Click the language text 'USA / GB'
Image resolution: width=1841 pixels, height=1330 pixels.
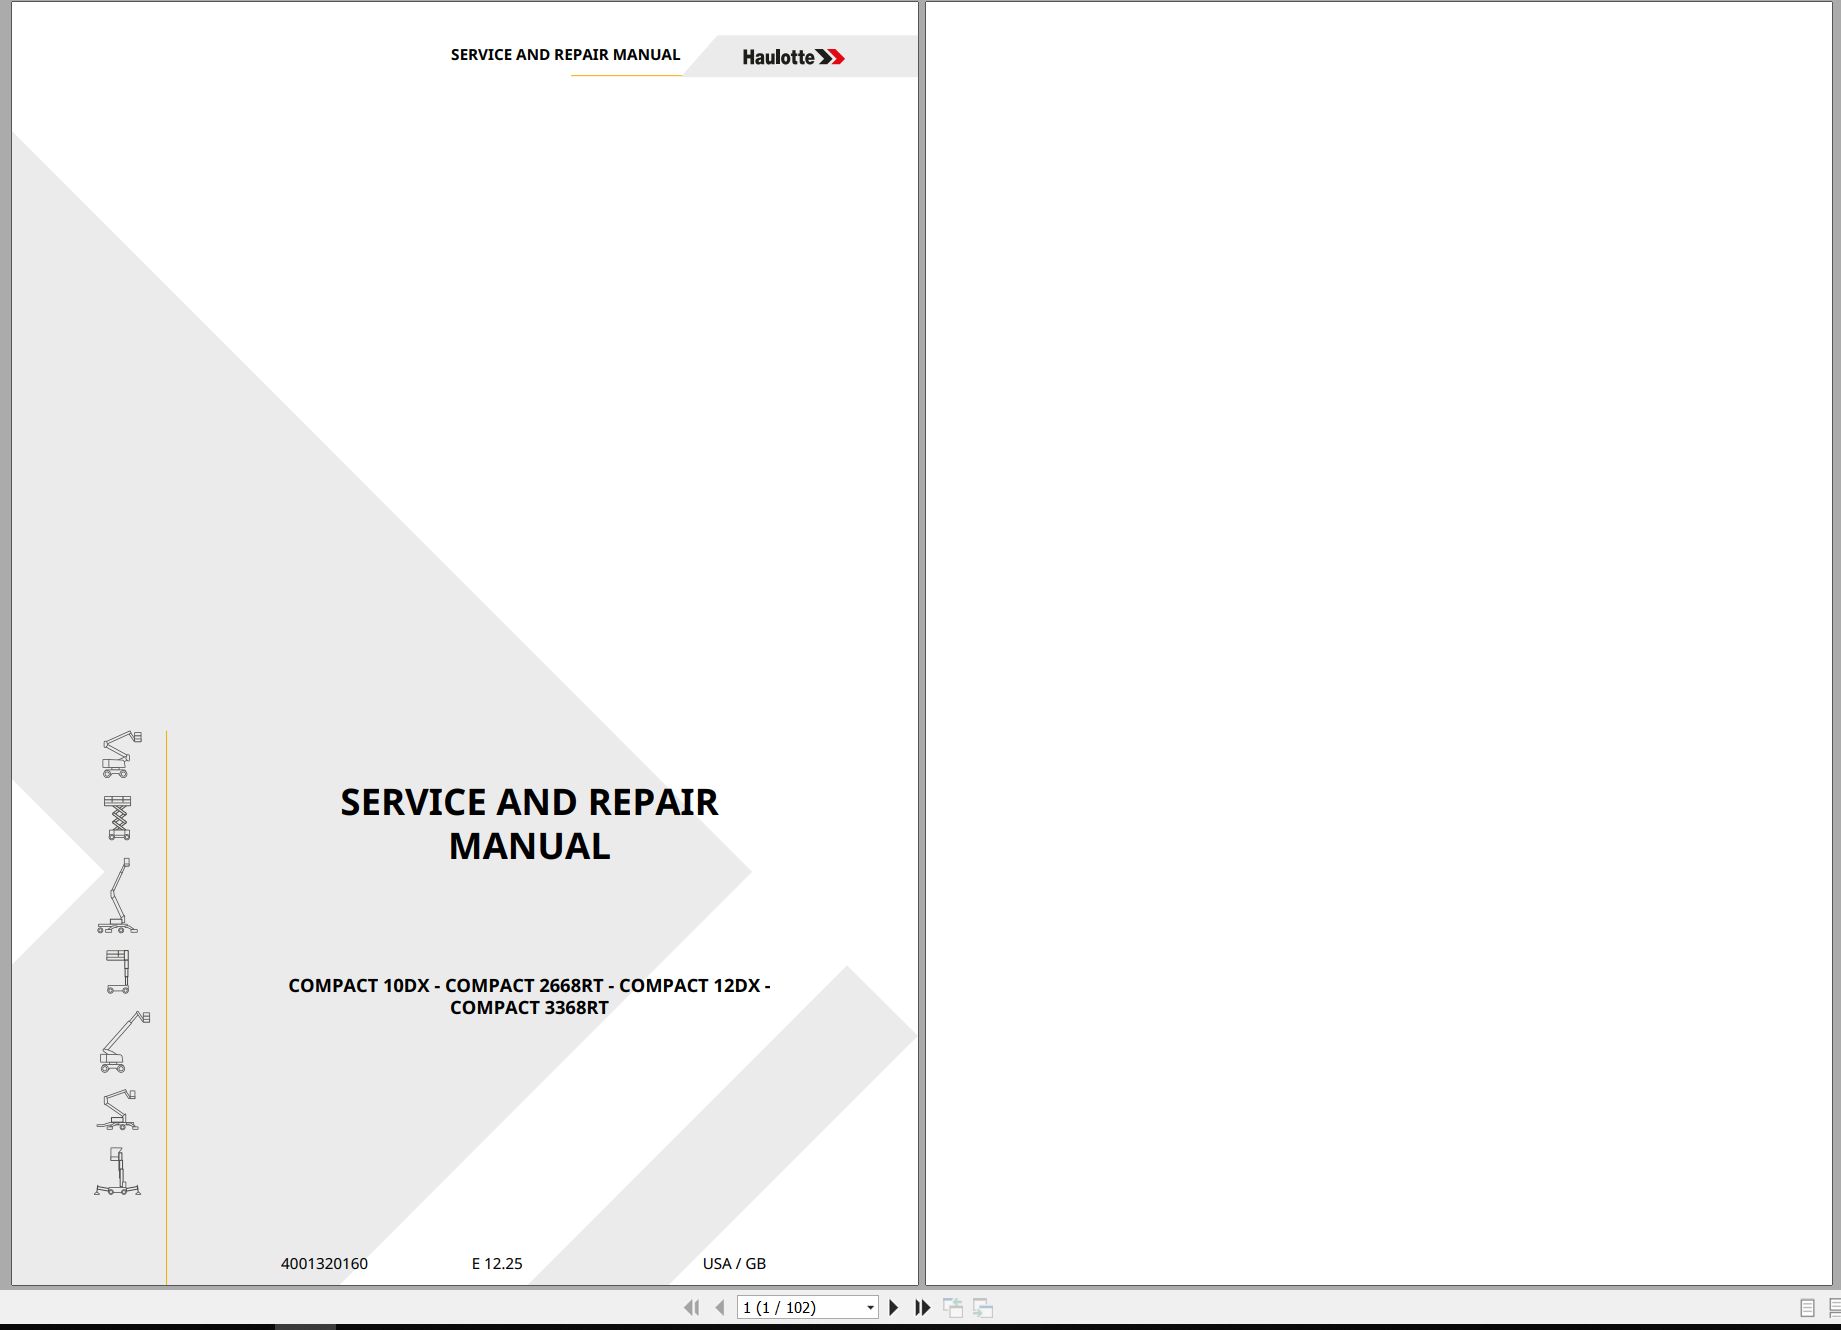coord(734,1264)
